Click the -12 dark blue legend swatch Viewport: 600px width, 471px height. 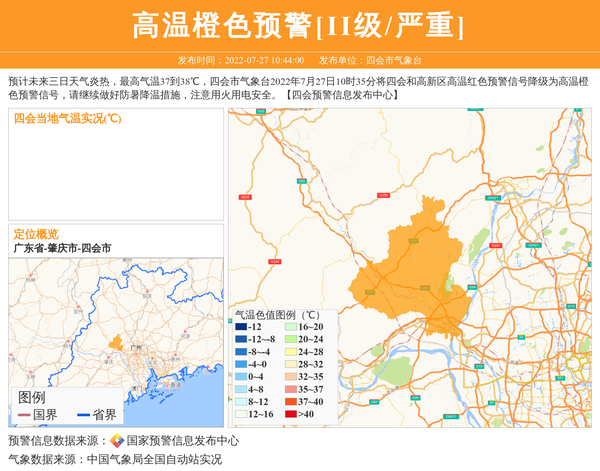point(240,327)
